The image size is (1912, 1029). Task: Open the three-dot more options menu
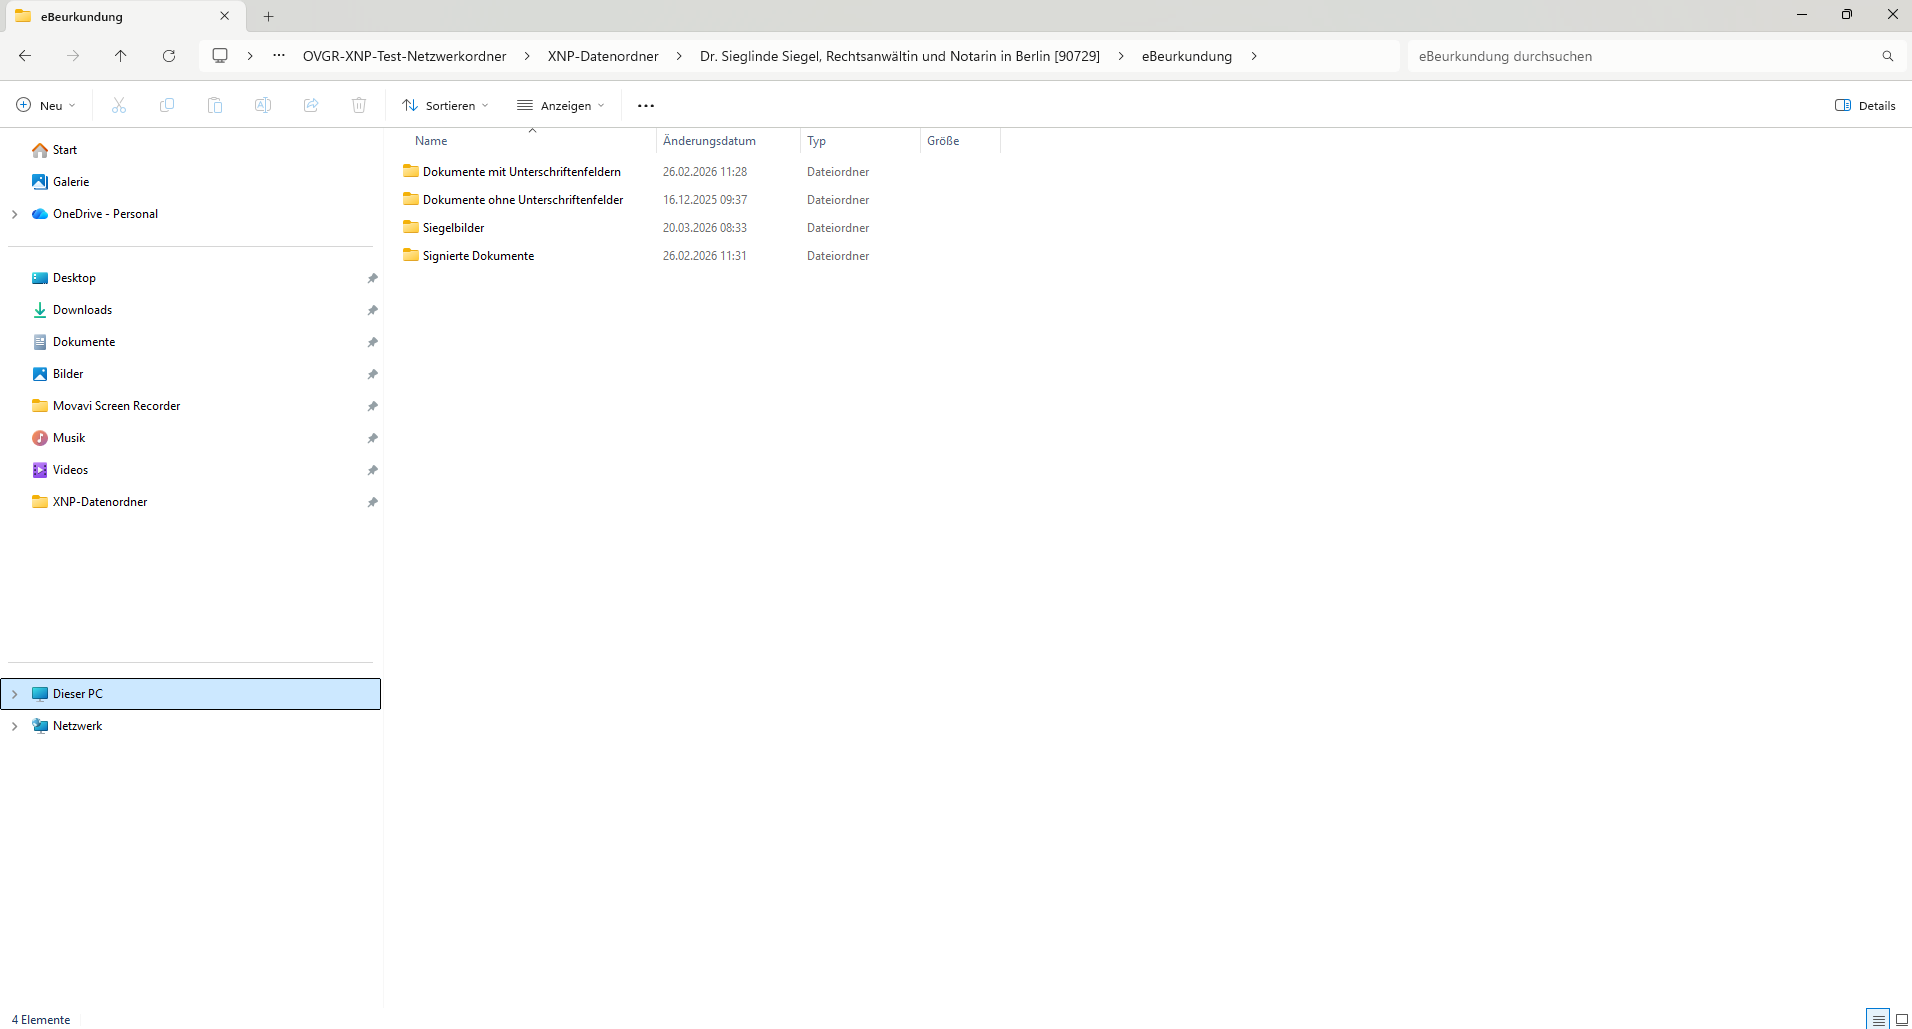click(646, 105)
